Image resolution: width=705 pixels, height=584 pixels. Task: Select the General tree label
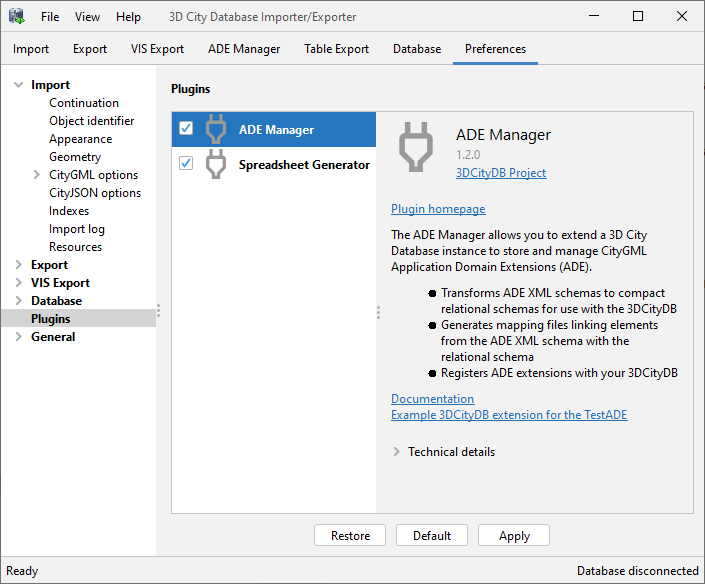(x=53, y=337)
